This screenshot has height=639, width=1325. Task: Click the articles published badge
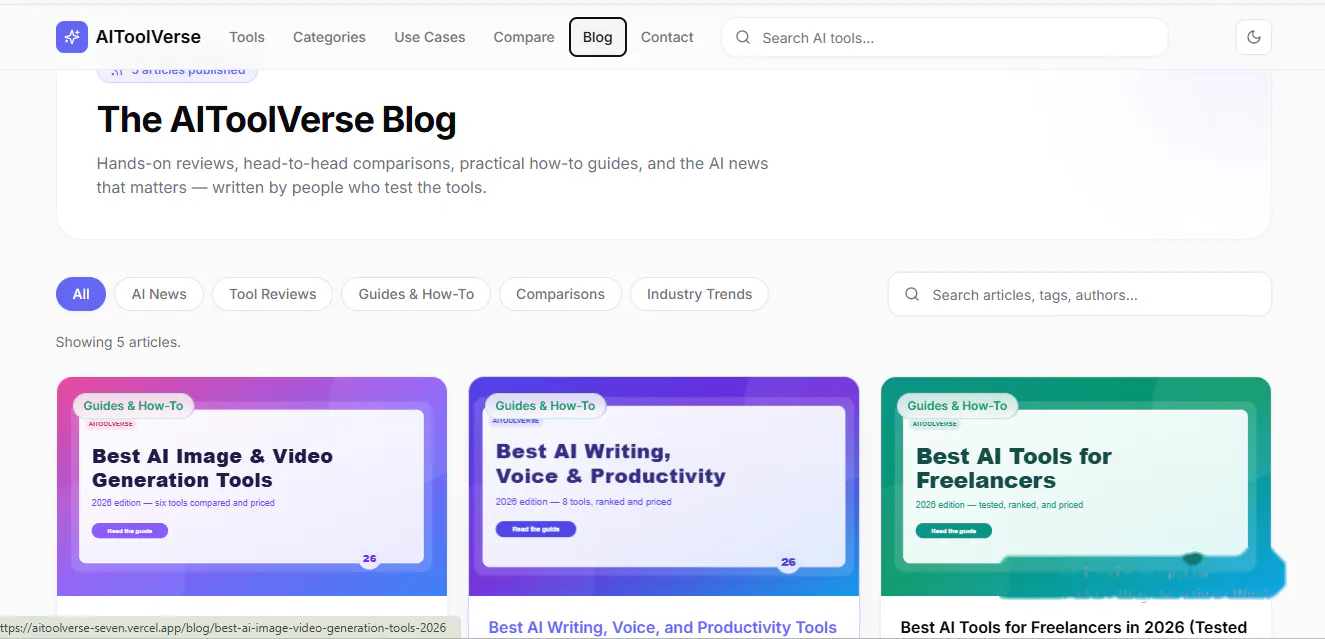178,71
